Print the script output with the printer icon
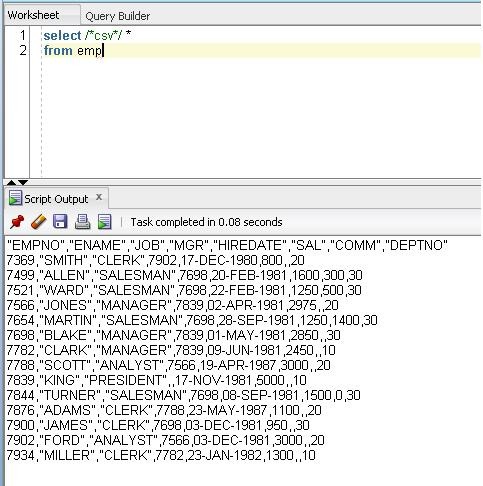 coord(82,222)
